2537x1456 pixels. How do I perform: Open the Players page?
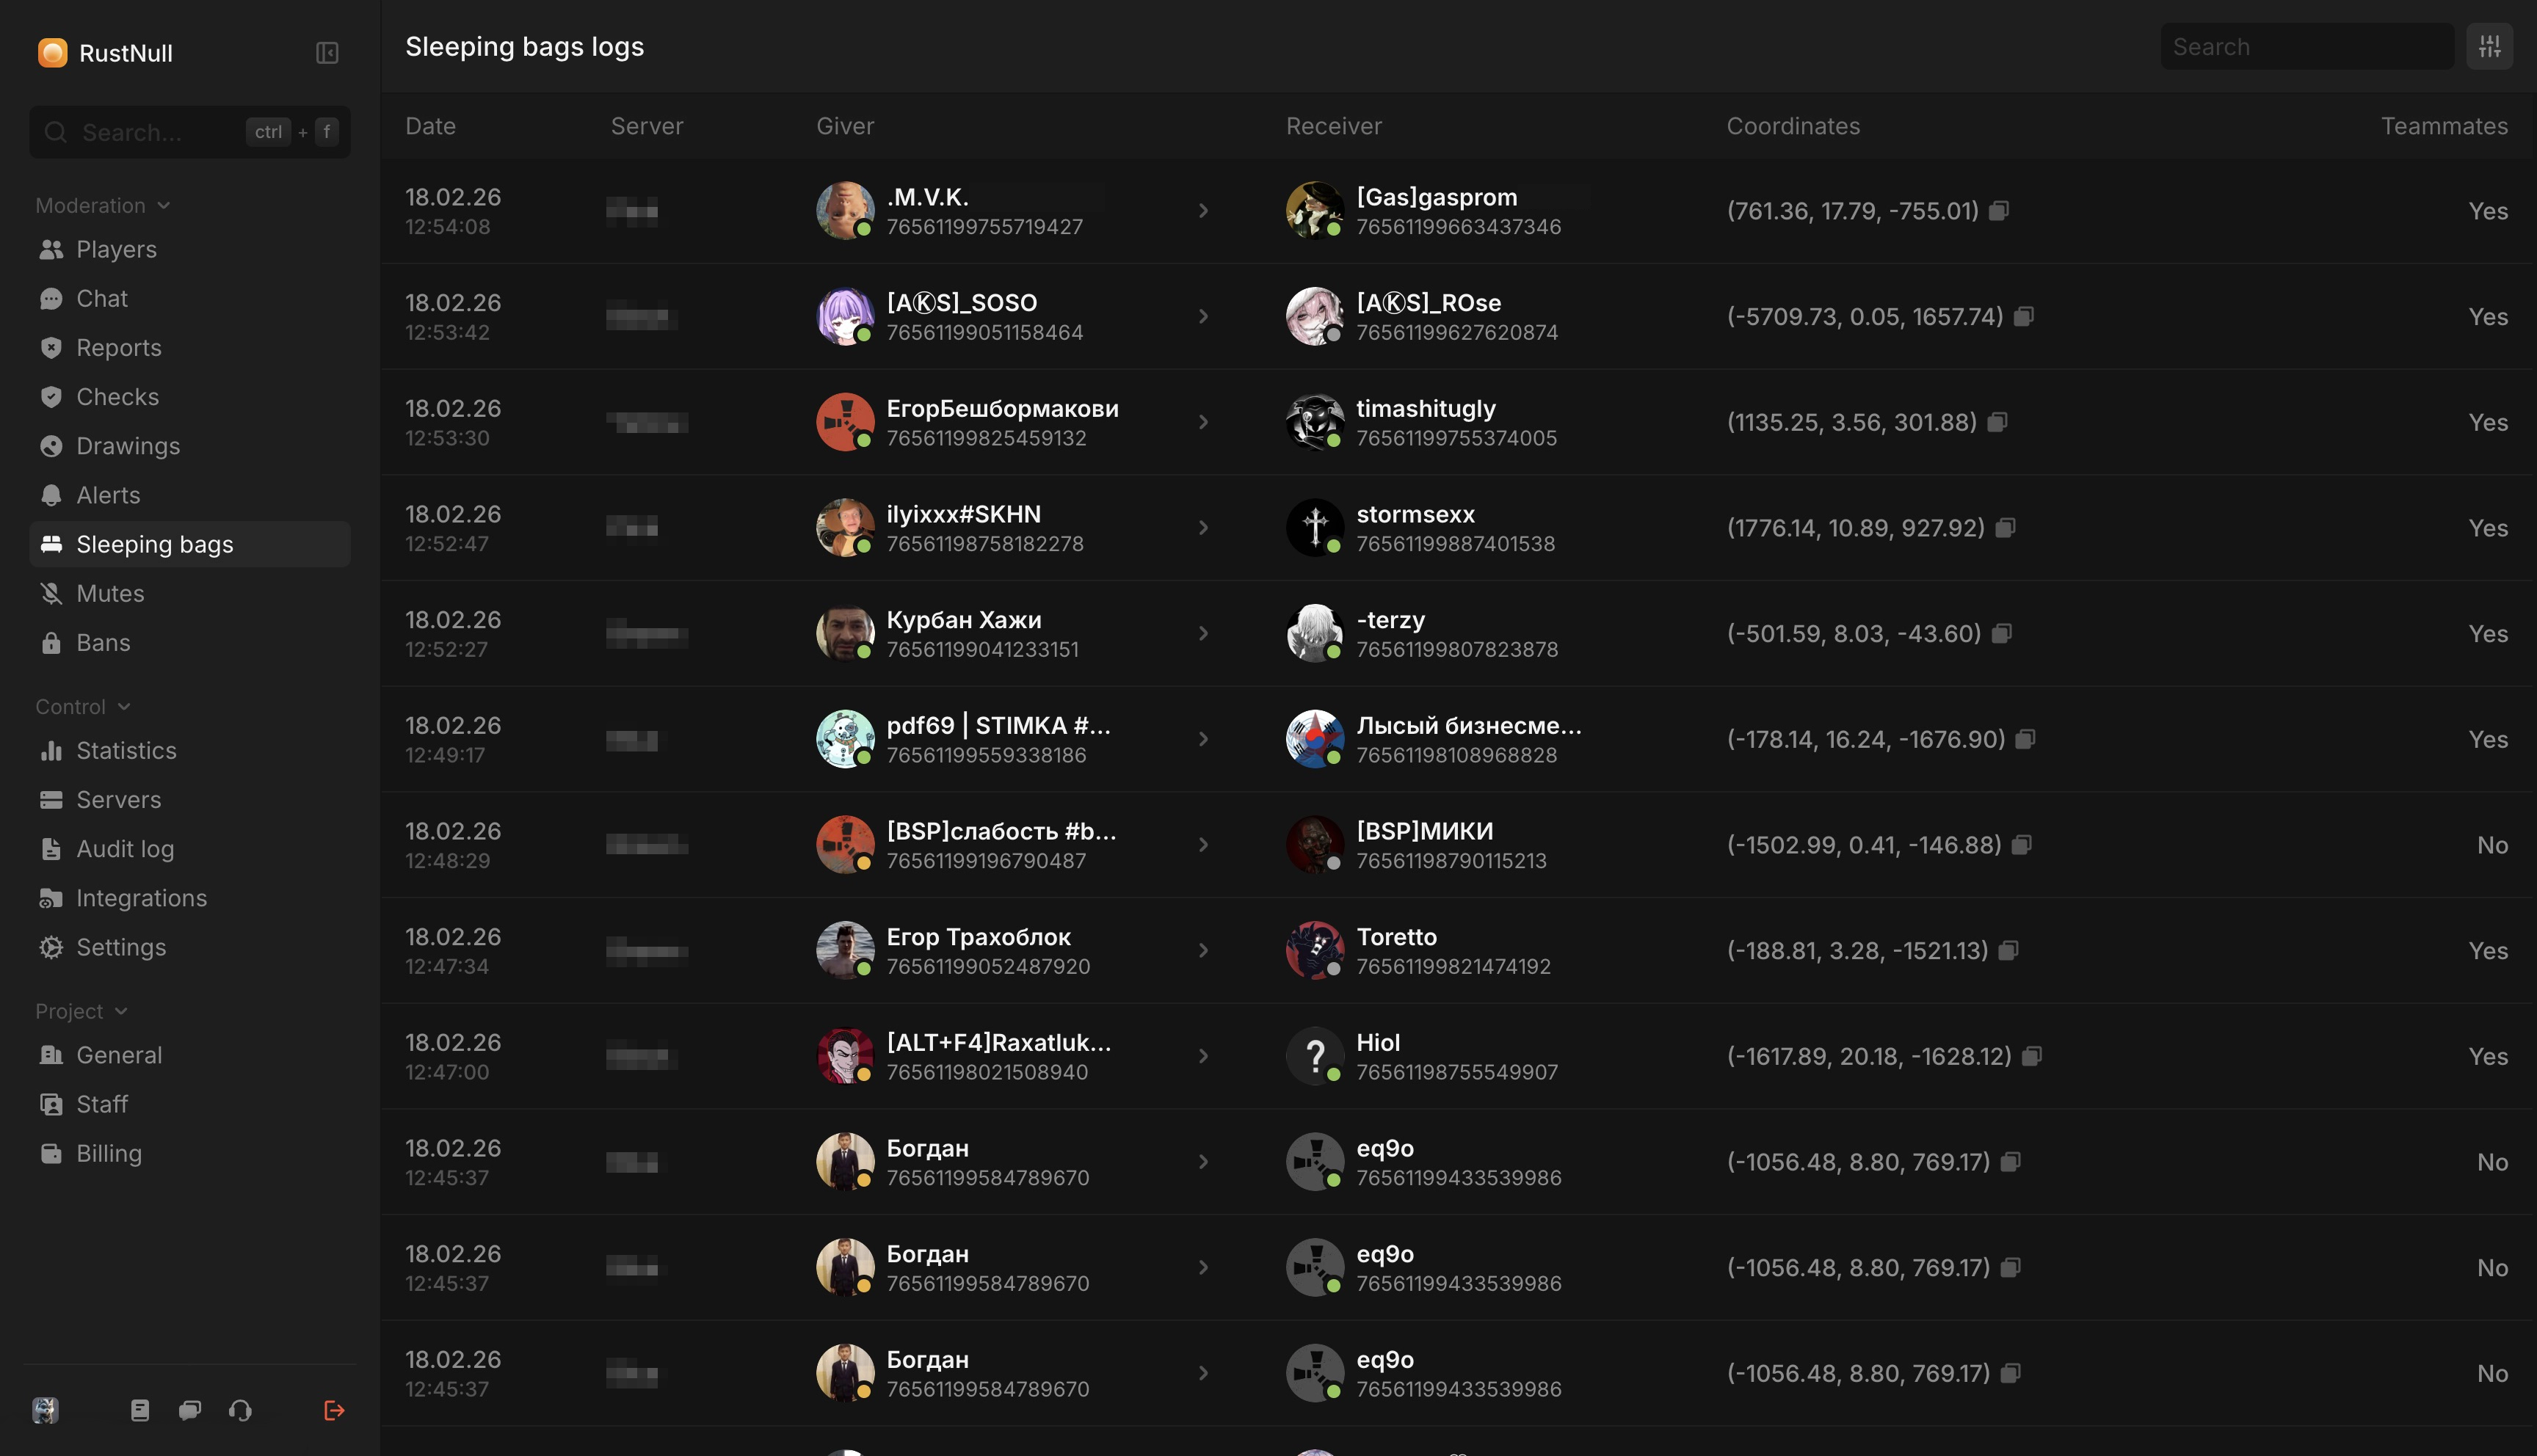click(116, 249)
